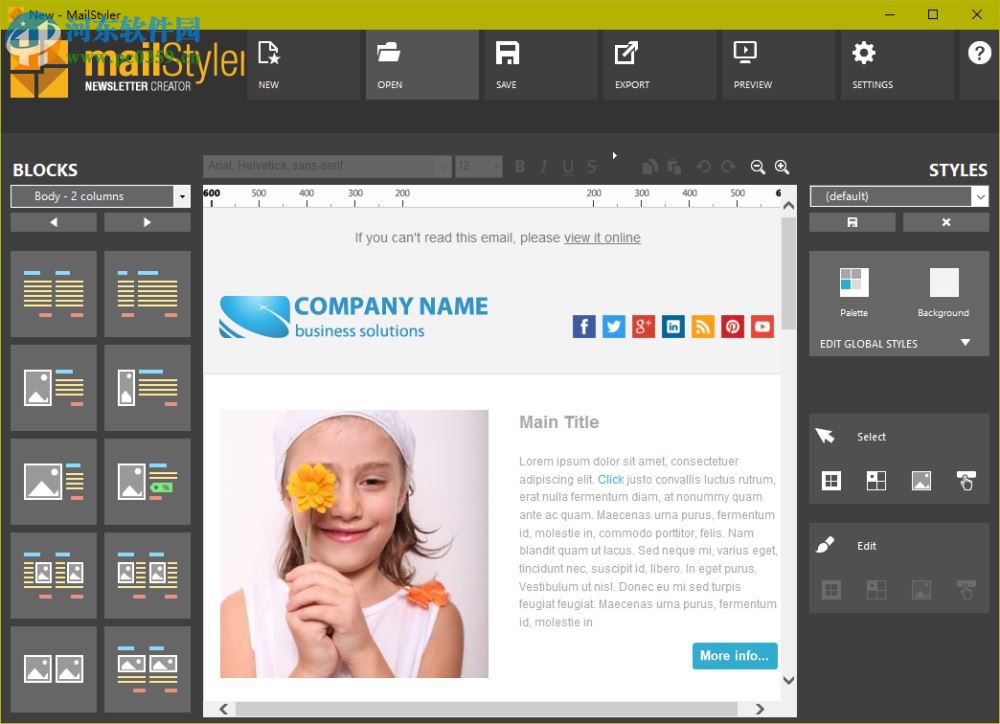1000x724 pixels.
Task: Open the Help question mark icon
Action: [977, 53]
